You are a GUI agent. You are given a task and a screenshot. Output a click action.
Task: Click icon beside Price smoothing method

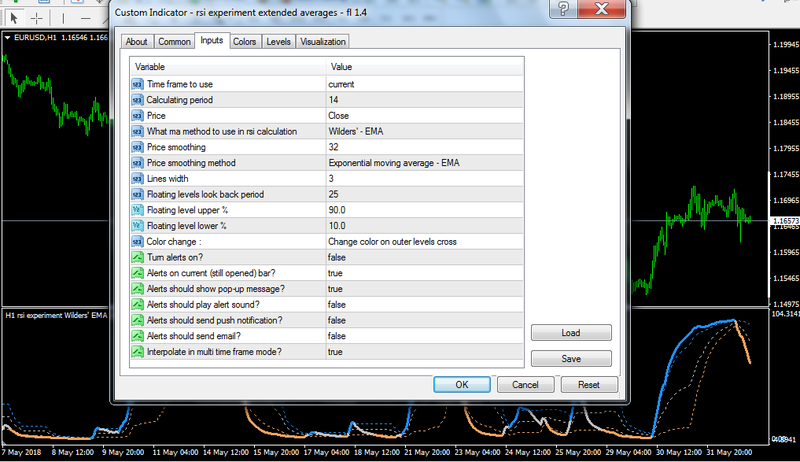tap(137, 163)
